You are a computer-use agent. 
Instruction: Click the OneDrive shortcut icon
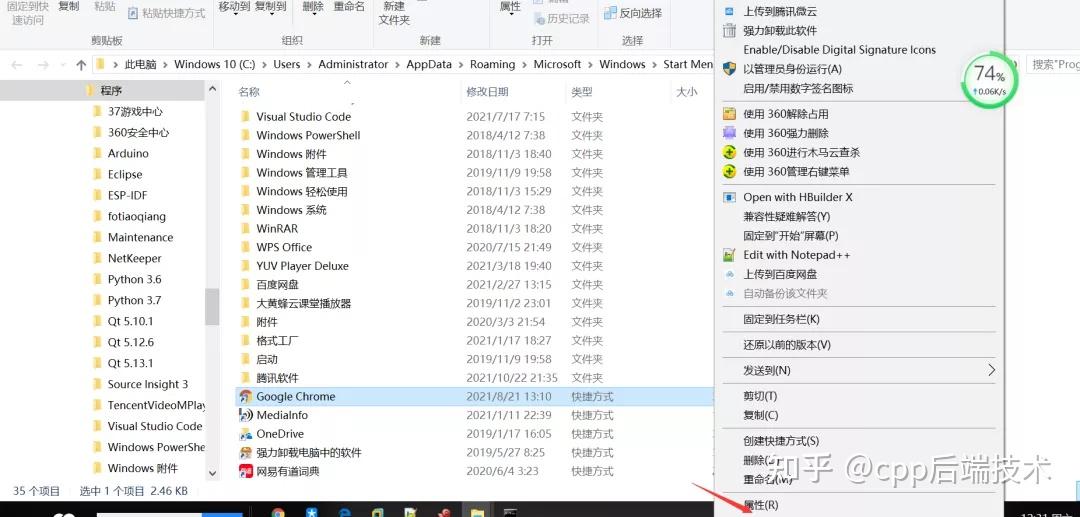point(245,434)
